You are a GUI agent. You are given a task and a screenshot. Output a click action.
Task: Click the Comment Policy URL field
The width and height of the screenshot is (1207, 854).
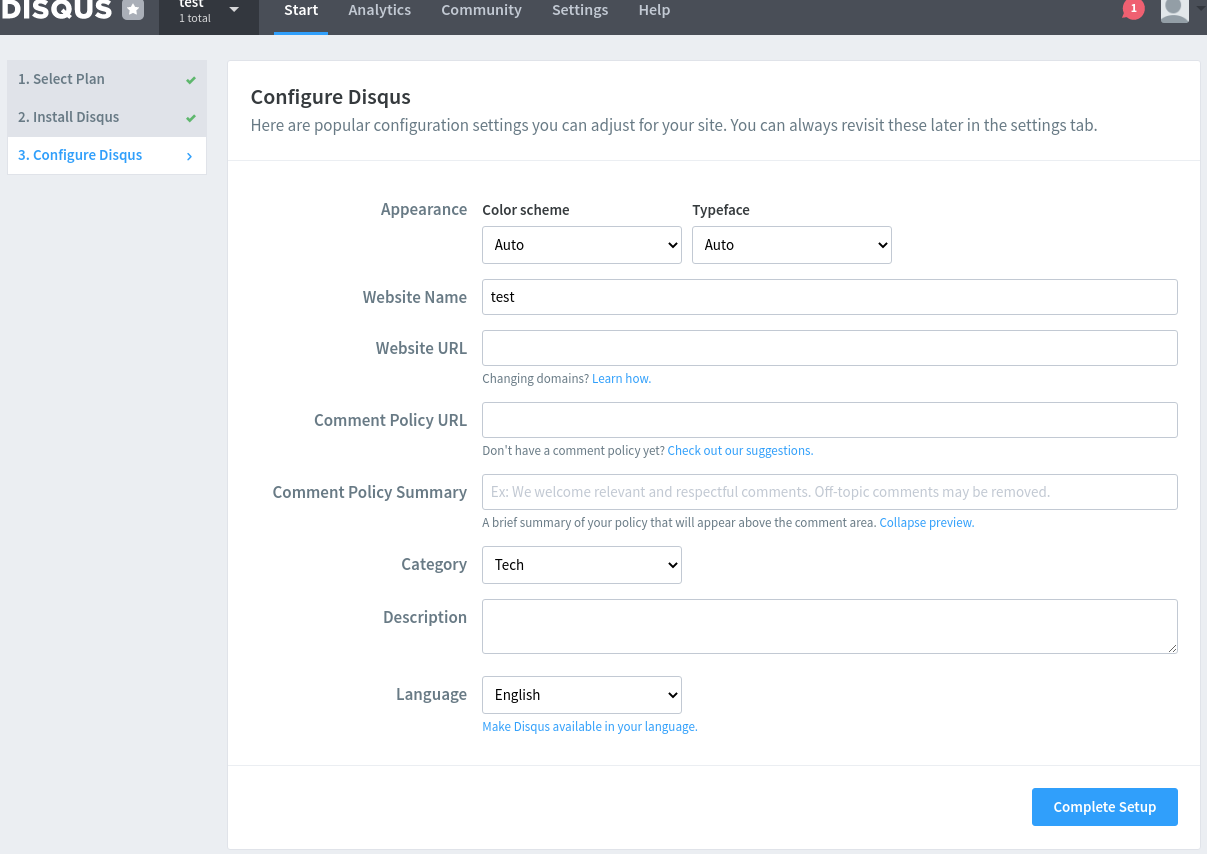point(830,420)
